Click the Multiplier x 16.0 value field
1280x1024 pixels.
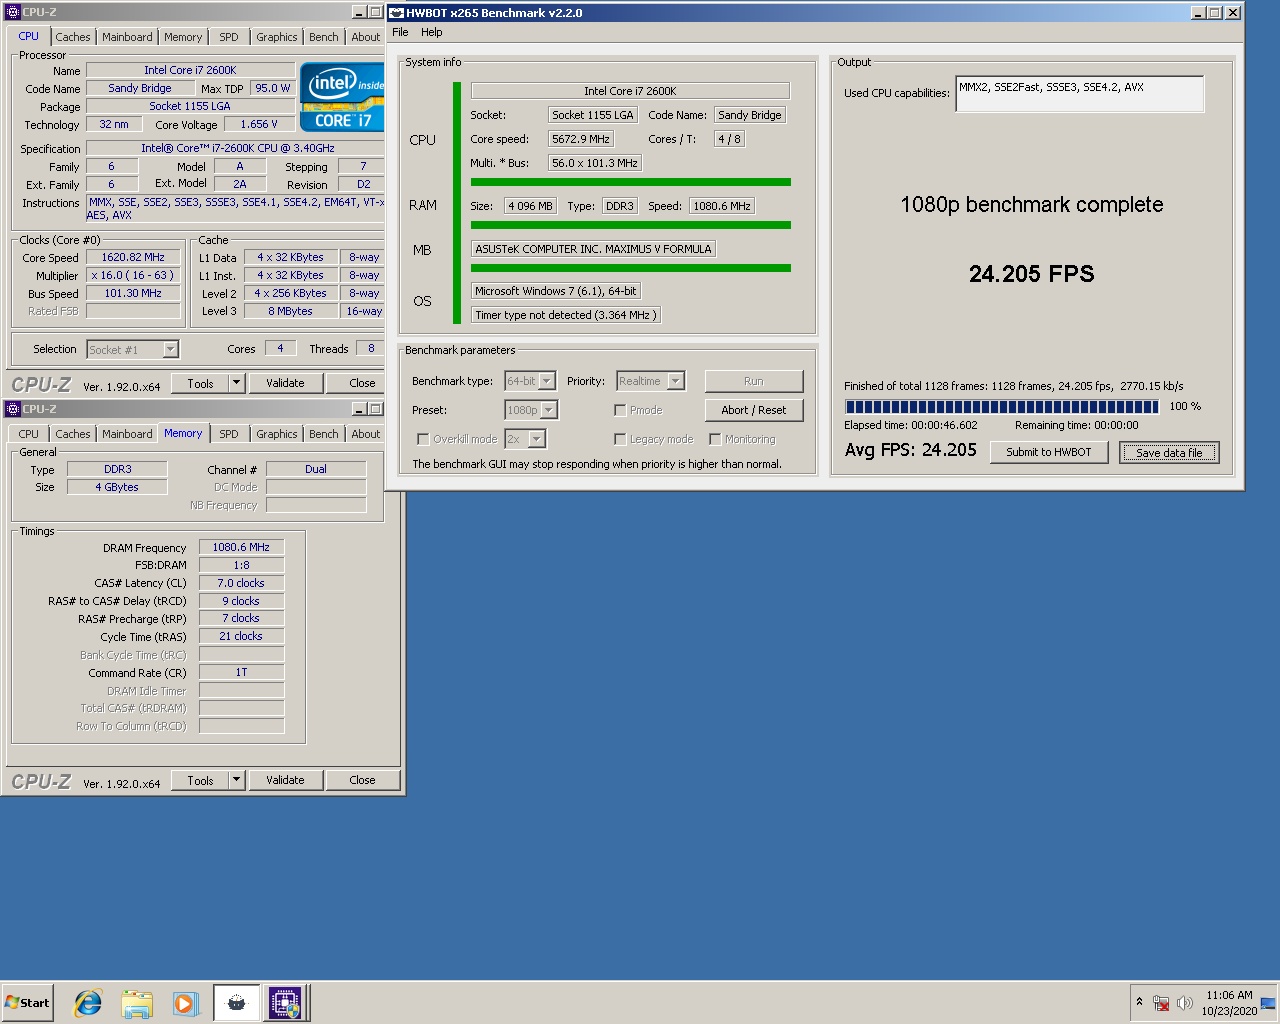point(133,275)
